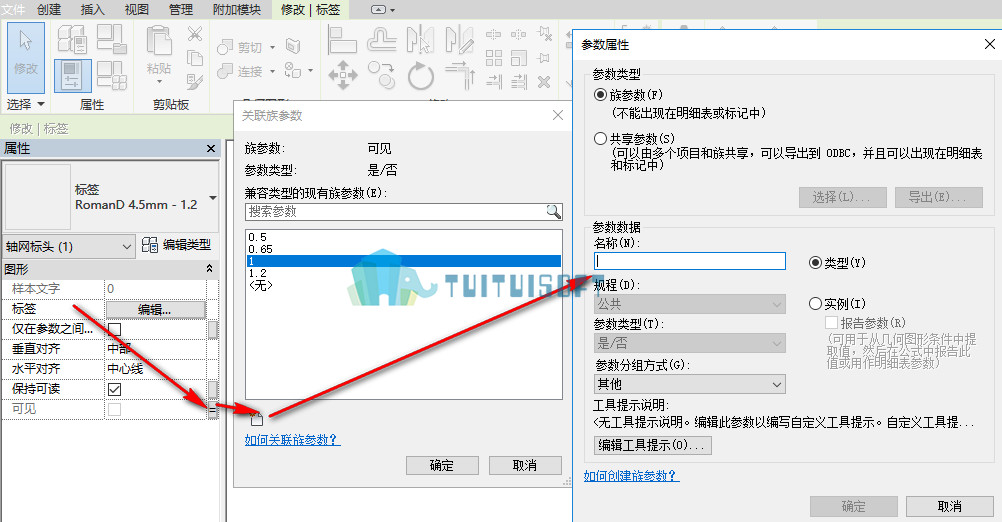Screen dimensions: 1002x522
Task: Click the Delete X icon in ribbon
Action: coord(544,82)
